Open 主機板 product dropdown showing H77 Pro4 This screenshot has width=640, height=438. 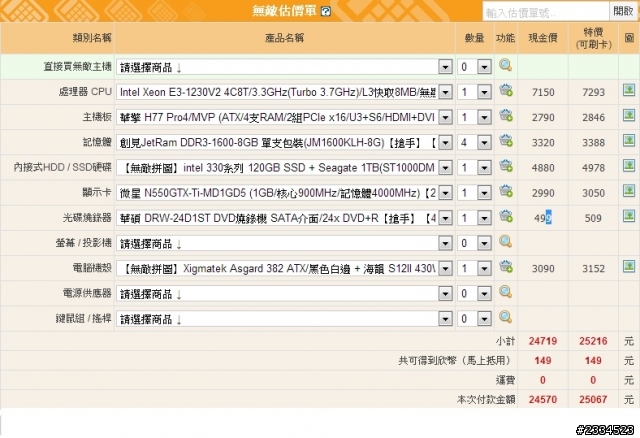pos(284,118)
